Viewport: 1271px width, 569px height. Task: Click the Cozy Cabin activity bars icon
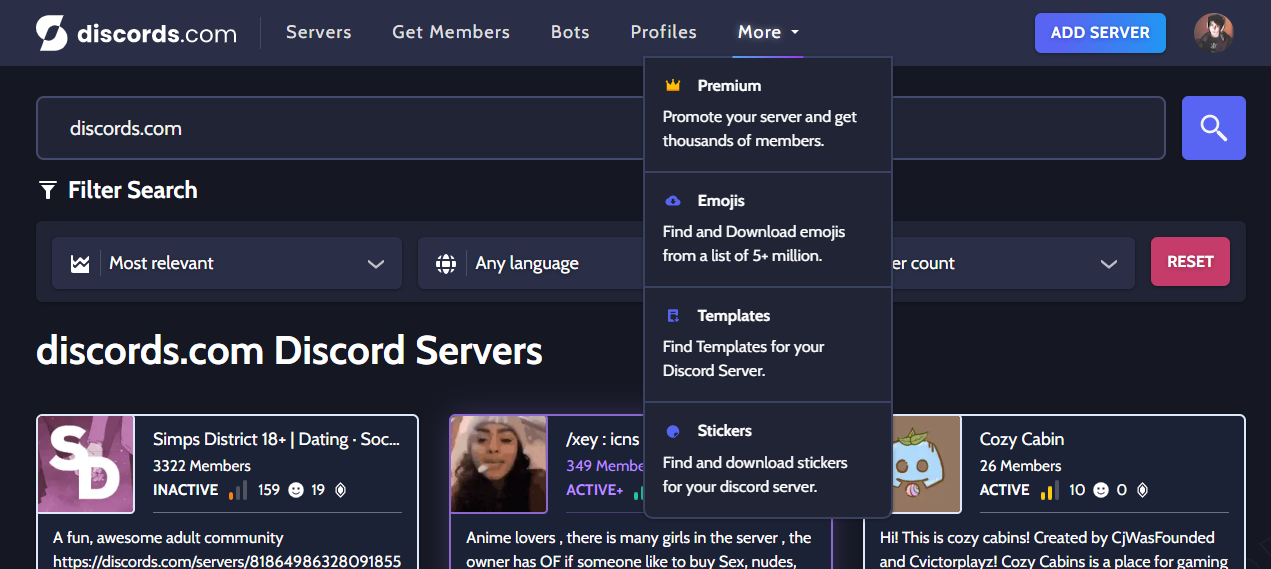click(x=1049, y=490)
